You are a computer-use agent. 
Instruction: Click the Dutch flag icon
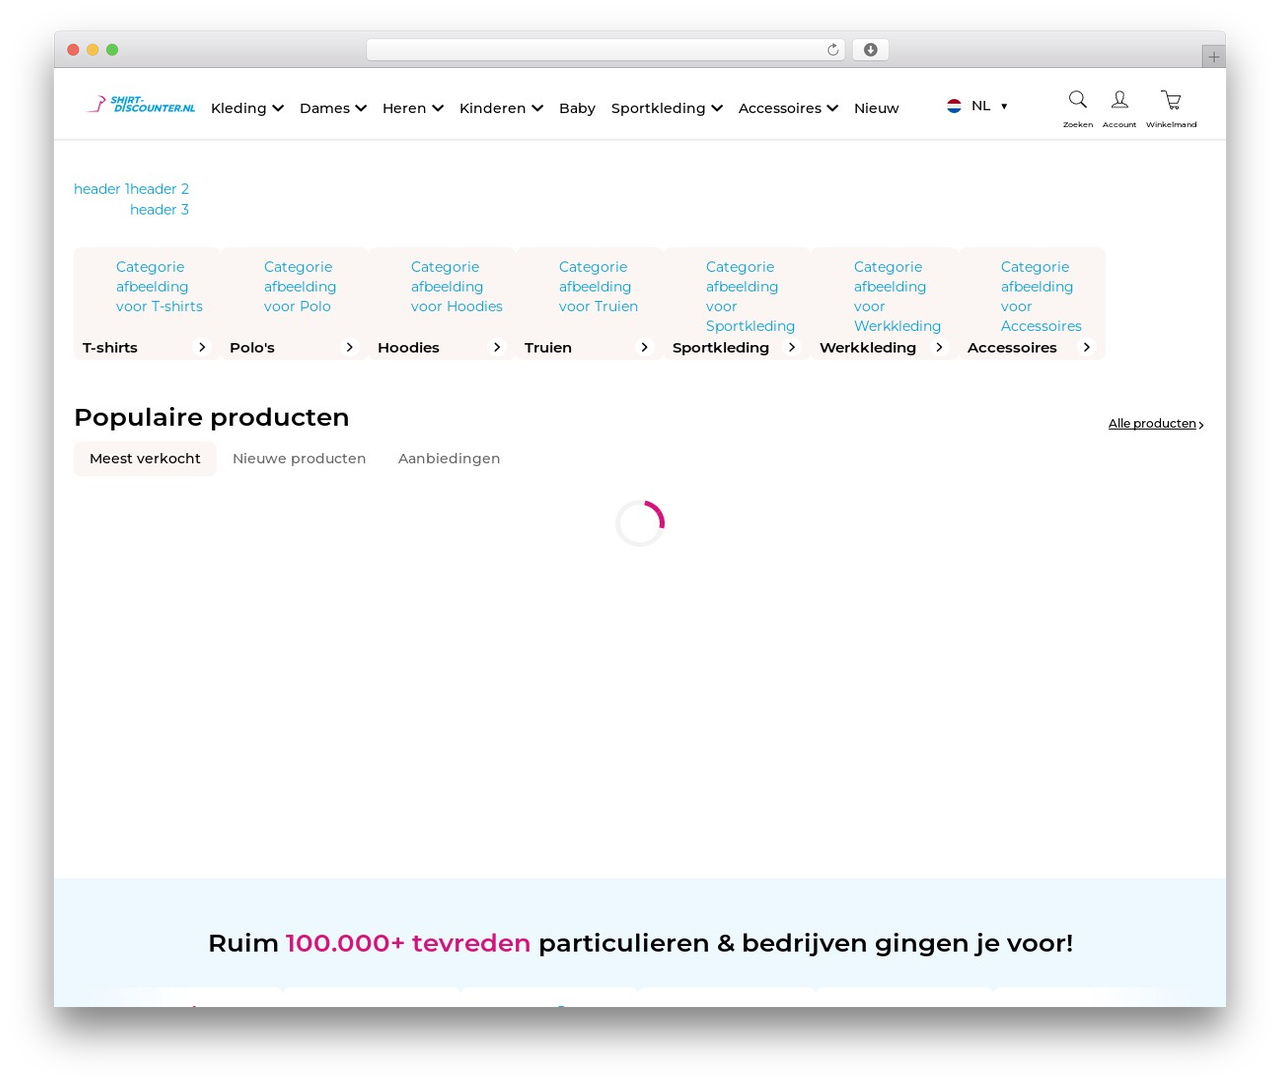(x=954, y=106)
